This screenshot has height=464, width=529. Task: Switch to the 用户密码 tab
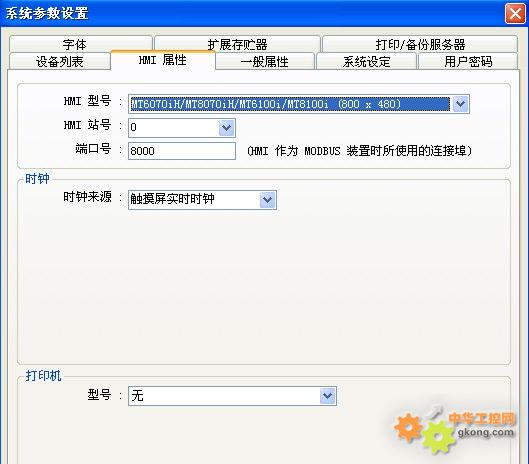(x=468, y=61)
